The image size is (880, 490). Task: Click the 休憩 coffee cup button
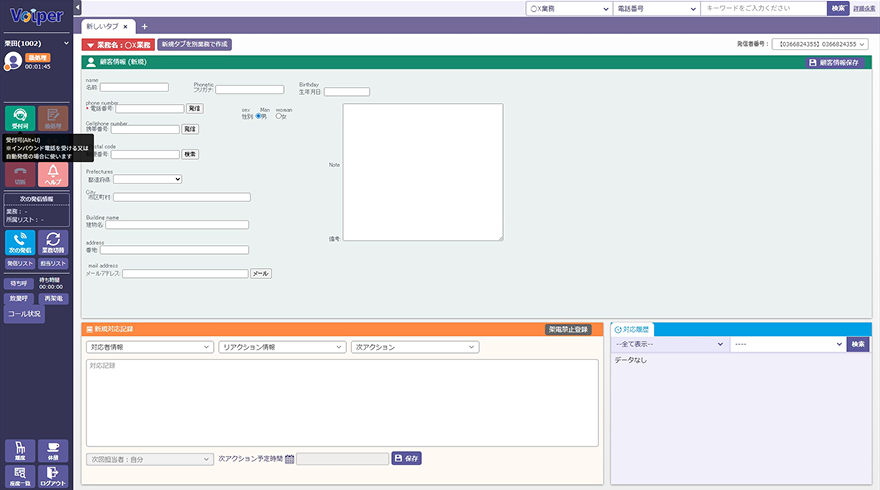pyautogui.click(x=53, y=451)
